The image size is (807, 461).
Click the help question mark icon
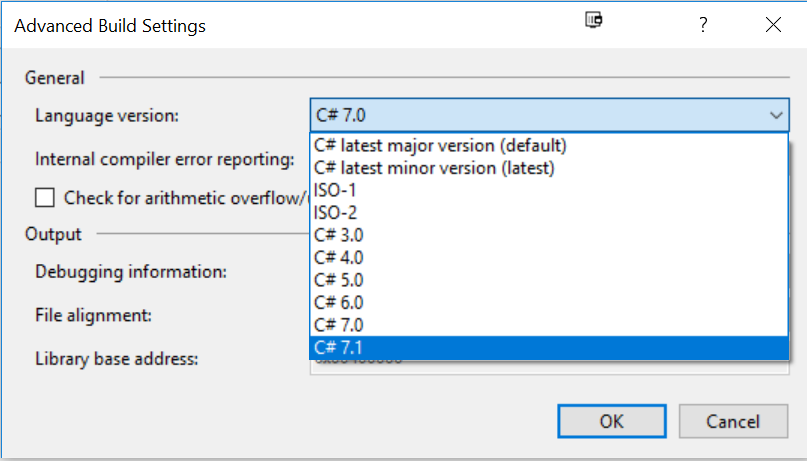coord(703,24)
